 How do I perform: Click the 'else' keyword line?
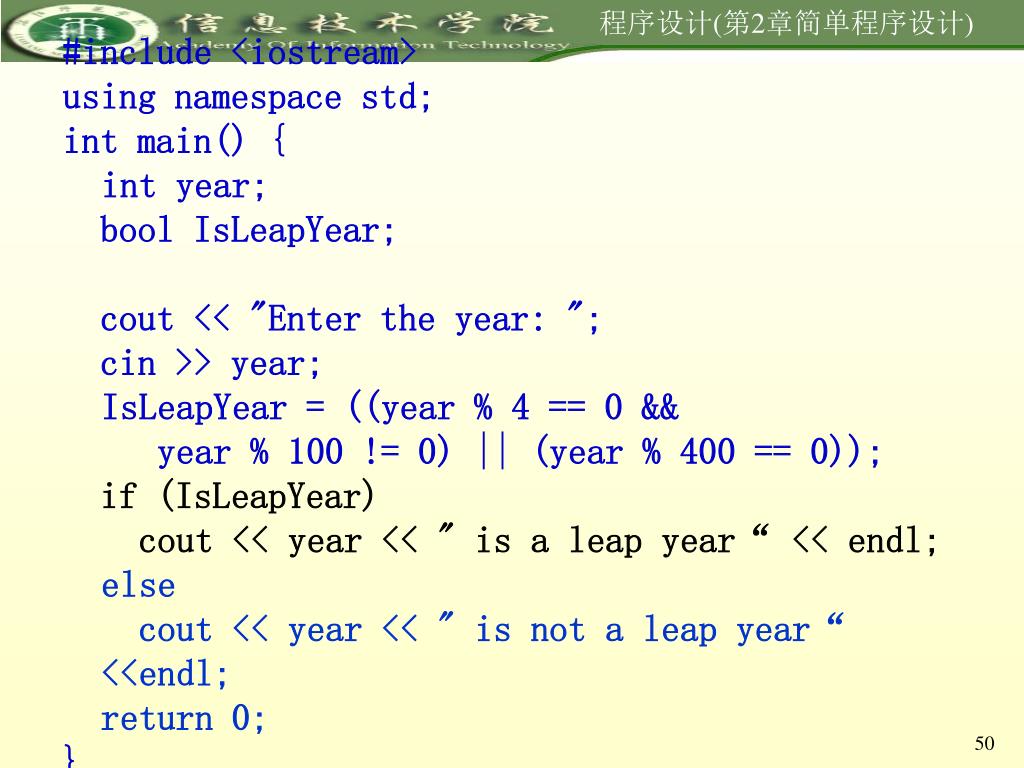click(138, 585)
